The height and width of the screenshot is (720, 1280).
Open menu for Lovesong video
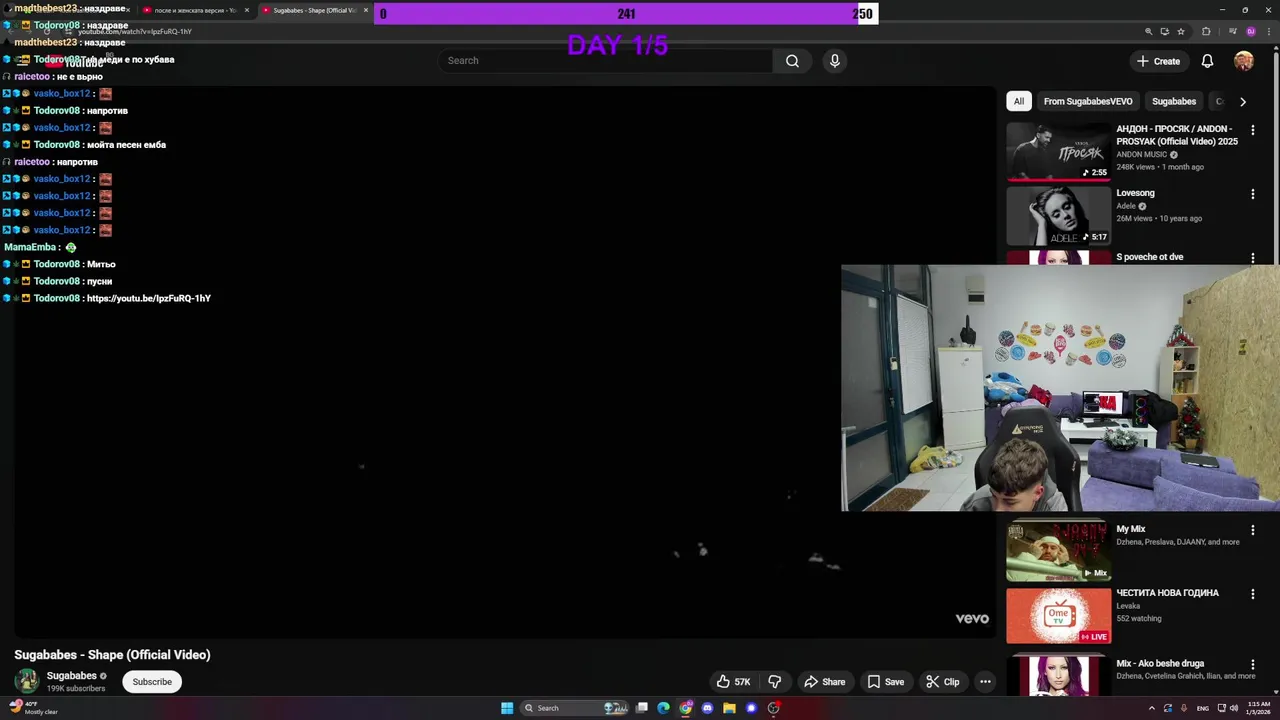coord(1252,194)
